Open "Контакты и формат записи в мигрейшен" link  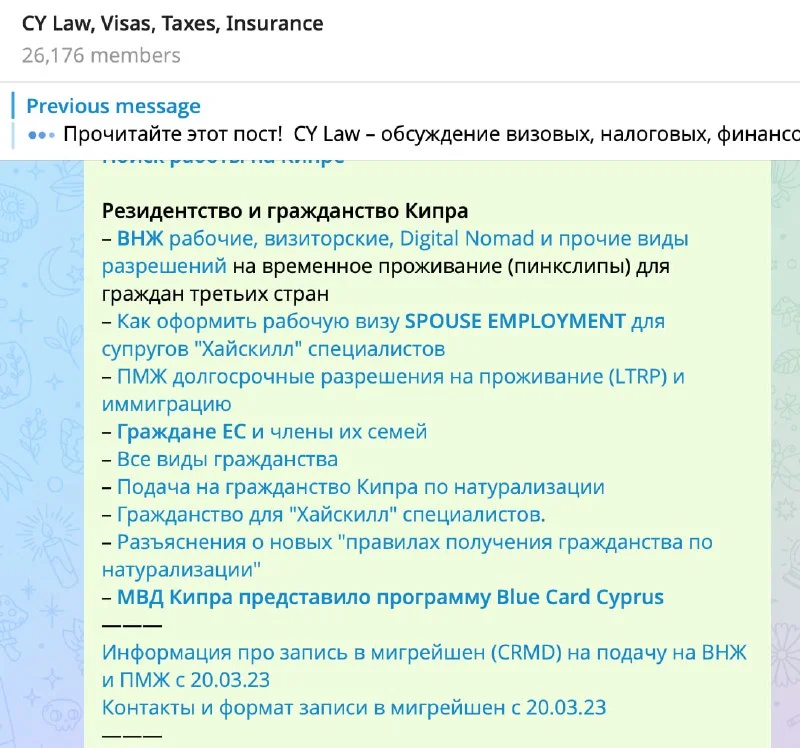click(x=353, y=707)
